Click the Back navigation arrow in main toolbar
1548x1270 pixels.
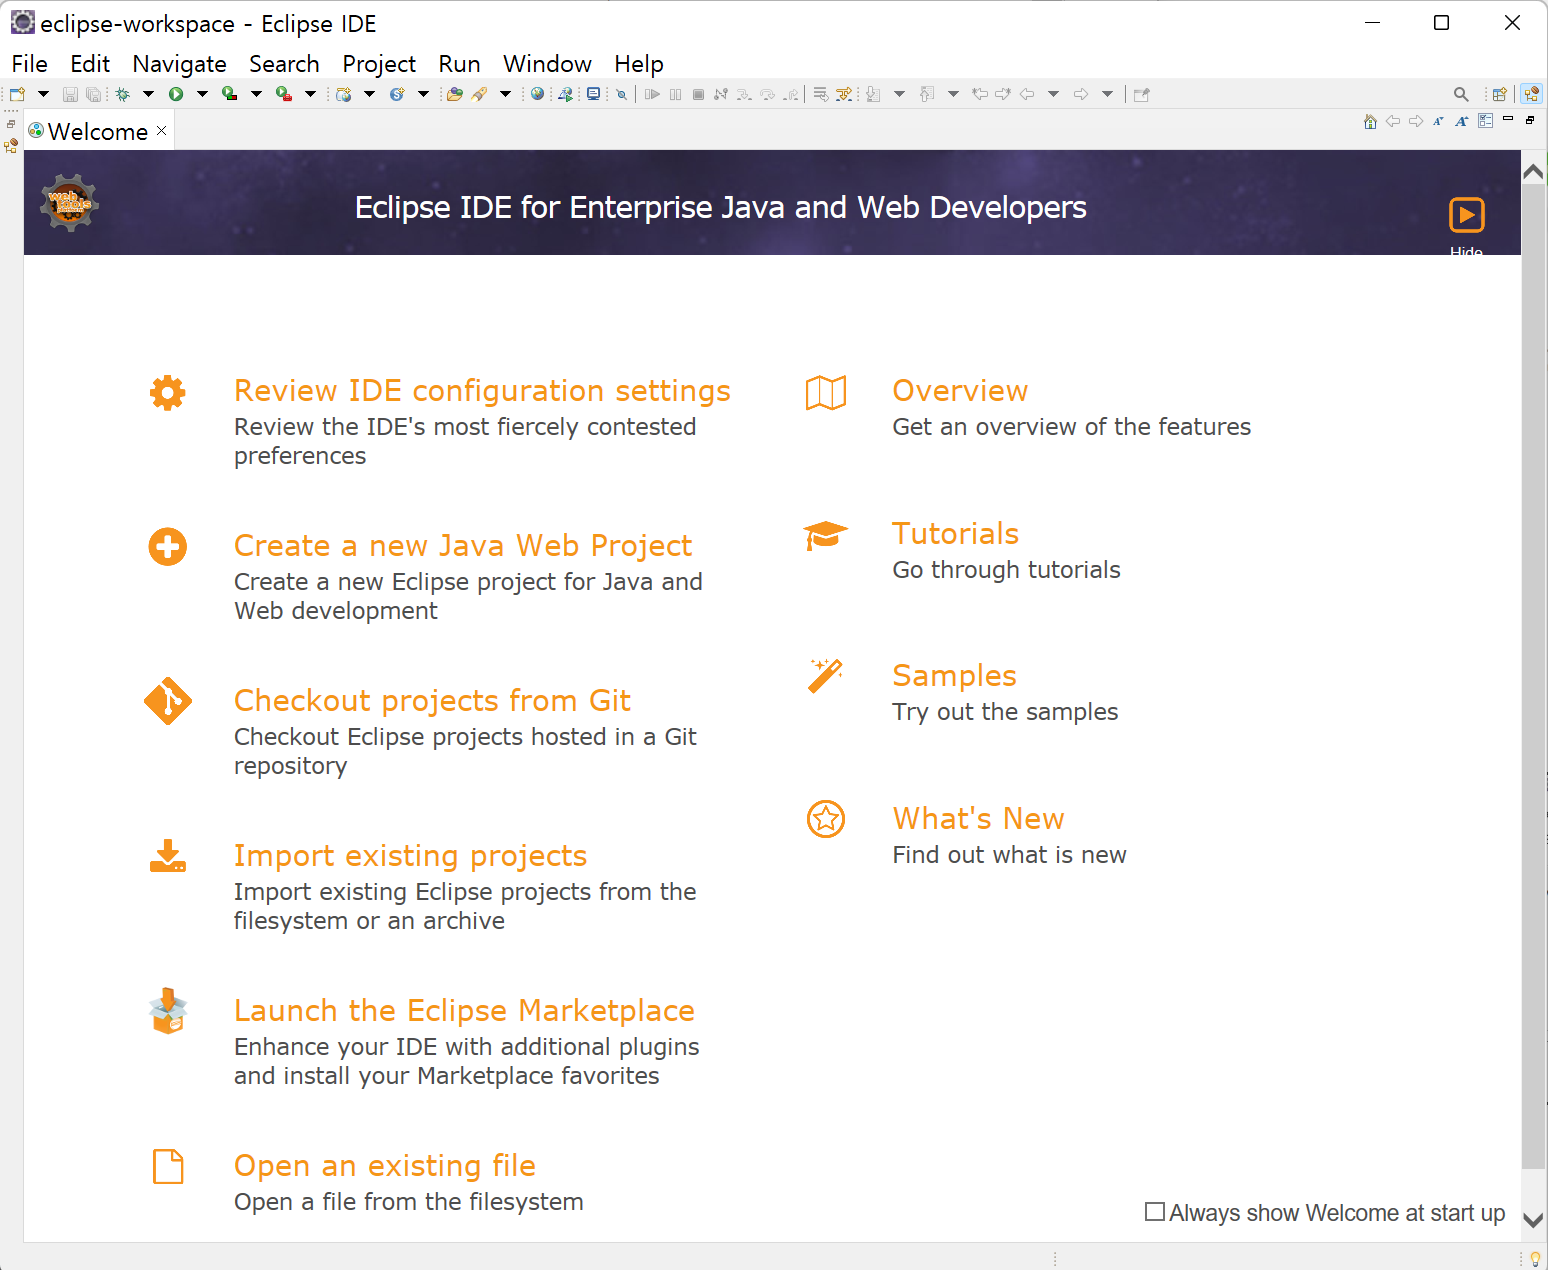click(1027, 94)
